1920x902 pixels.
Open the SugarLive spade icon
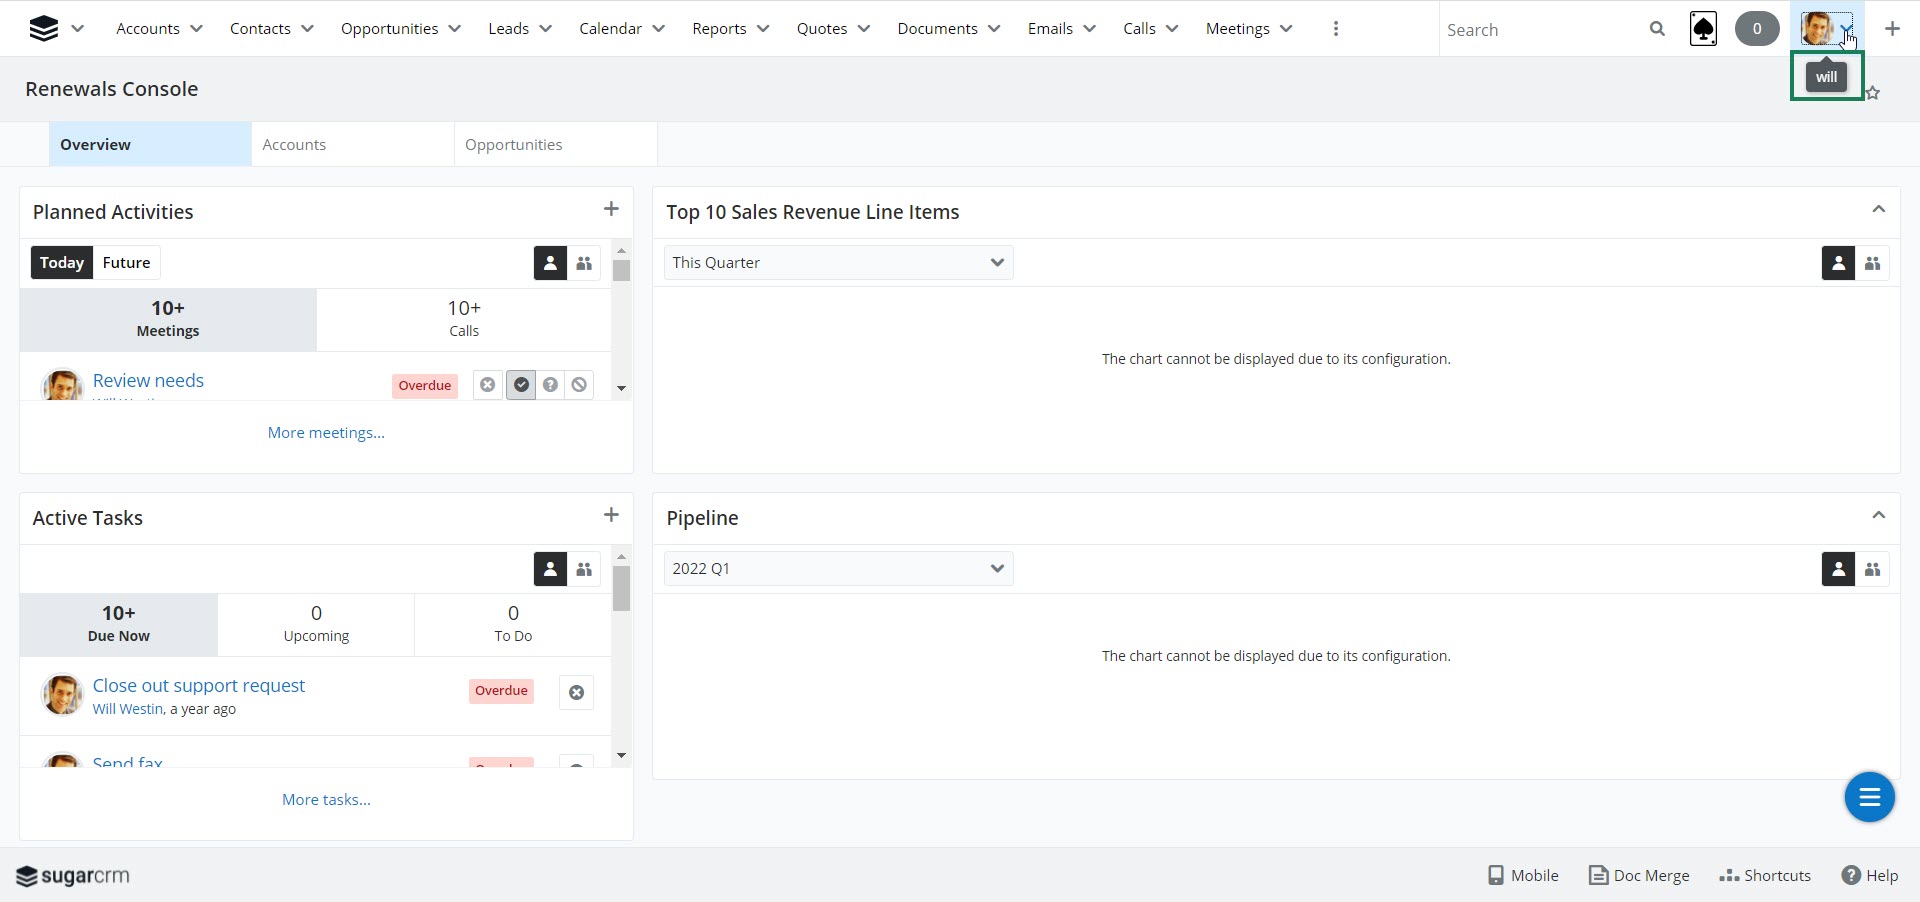tap(1703, 29)
